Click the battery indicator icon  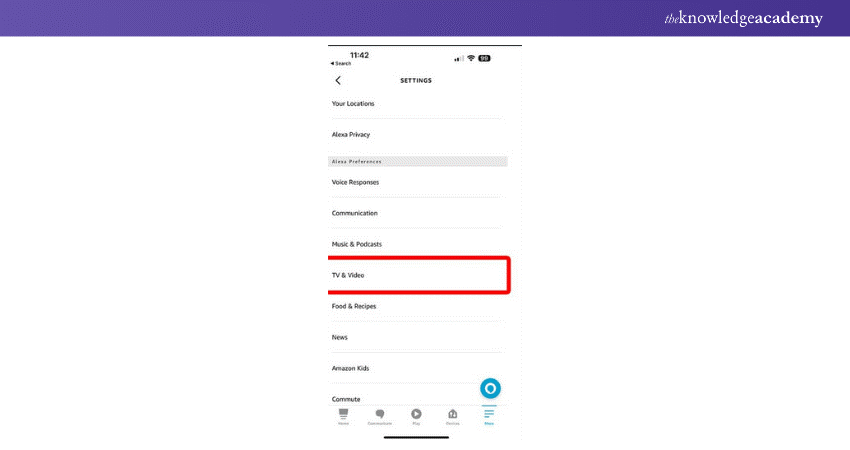pyautogui.click(x=484, y=58)
